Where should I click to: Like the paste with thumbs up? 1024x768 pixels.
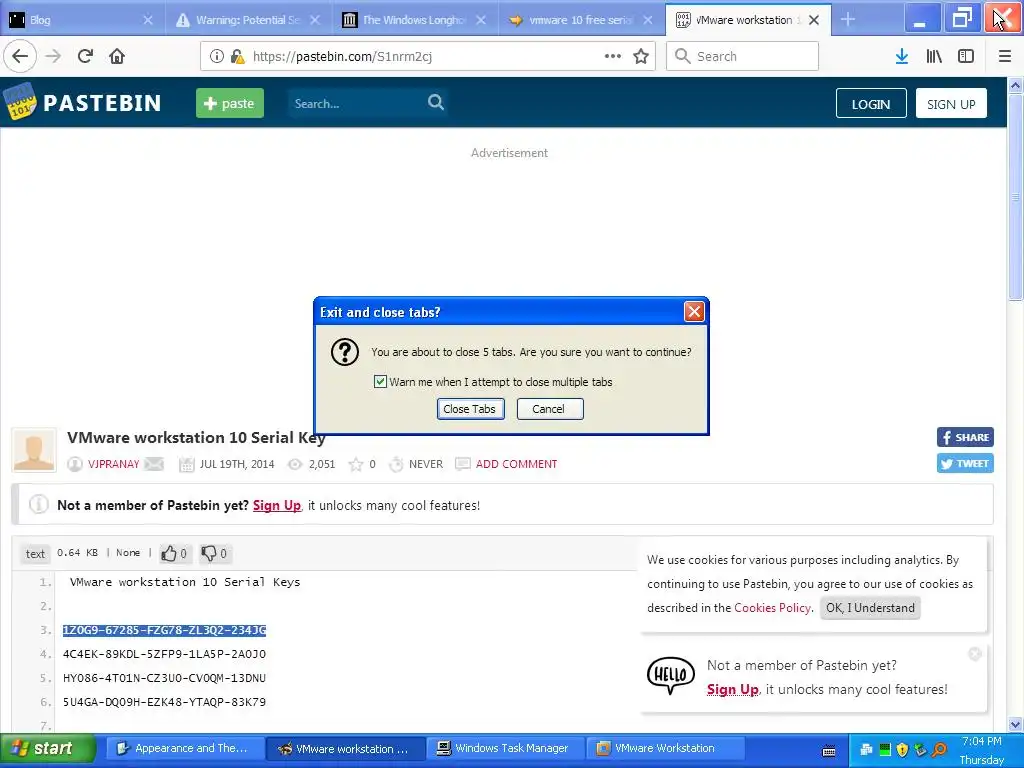coord(174,554)
